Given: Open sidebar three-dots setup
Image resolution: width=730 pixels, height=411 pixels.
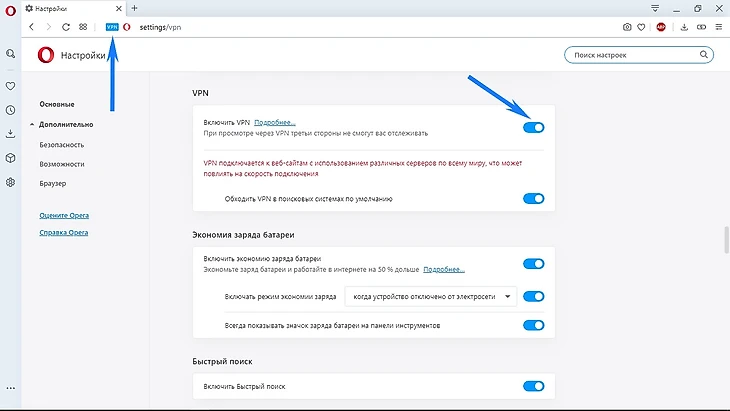Looking at the screenshot, I should pos(10,388).
